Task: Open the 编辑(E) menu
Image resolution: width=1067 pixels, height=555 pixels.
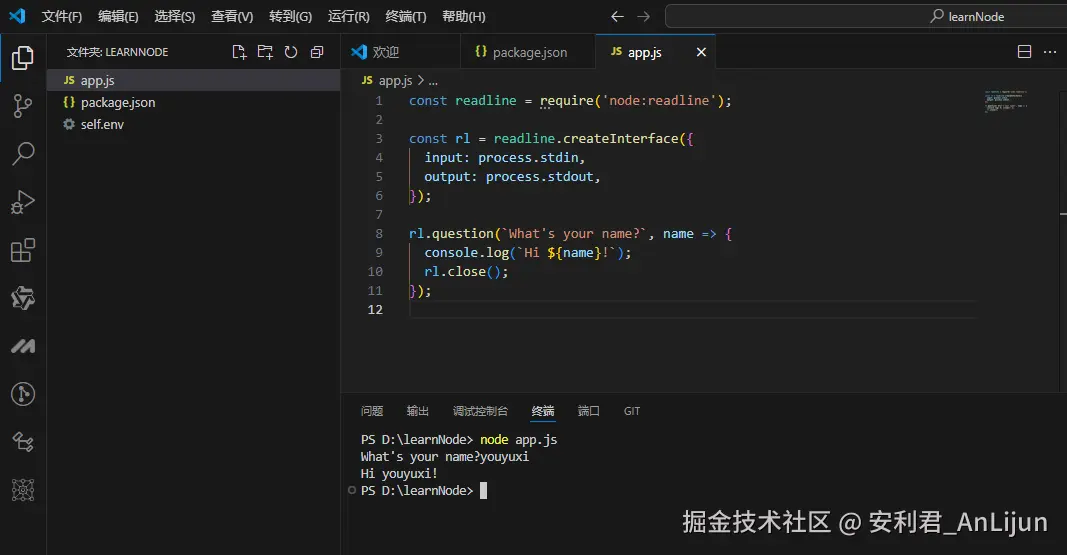Action: coord(118,16)
